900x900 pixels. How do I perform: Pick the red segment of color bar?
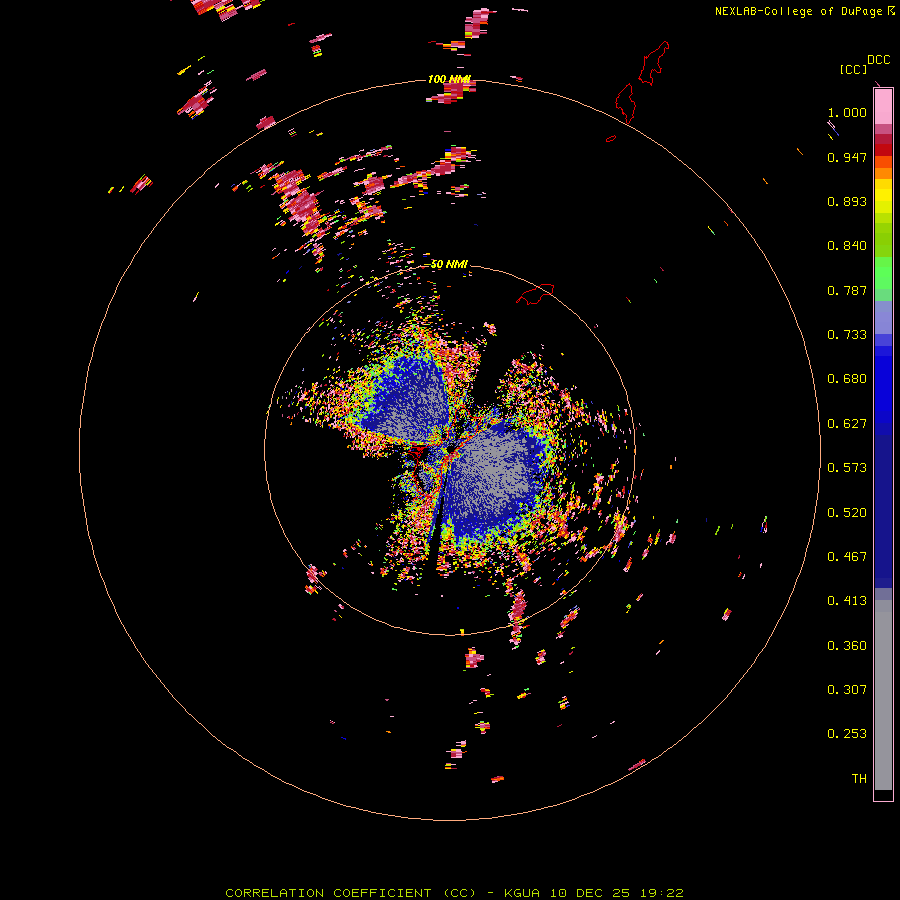tap(883, 150)
